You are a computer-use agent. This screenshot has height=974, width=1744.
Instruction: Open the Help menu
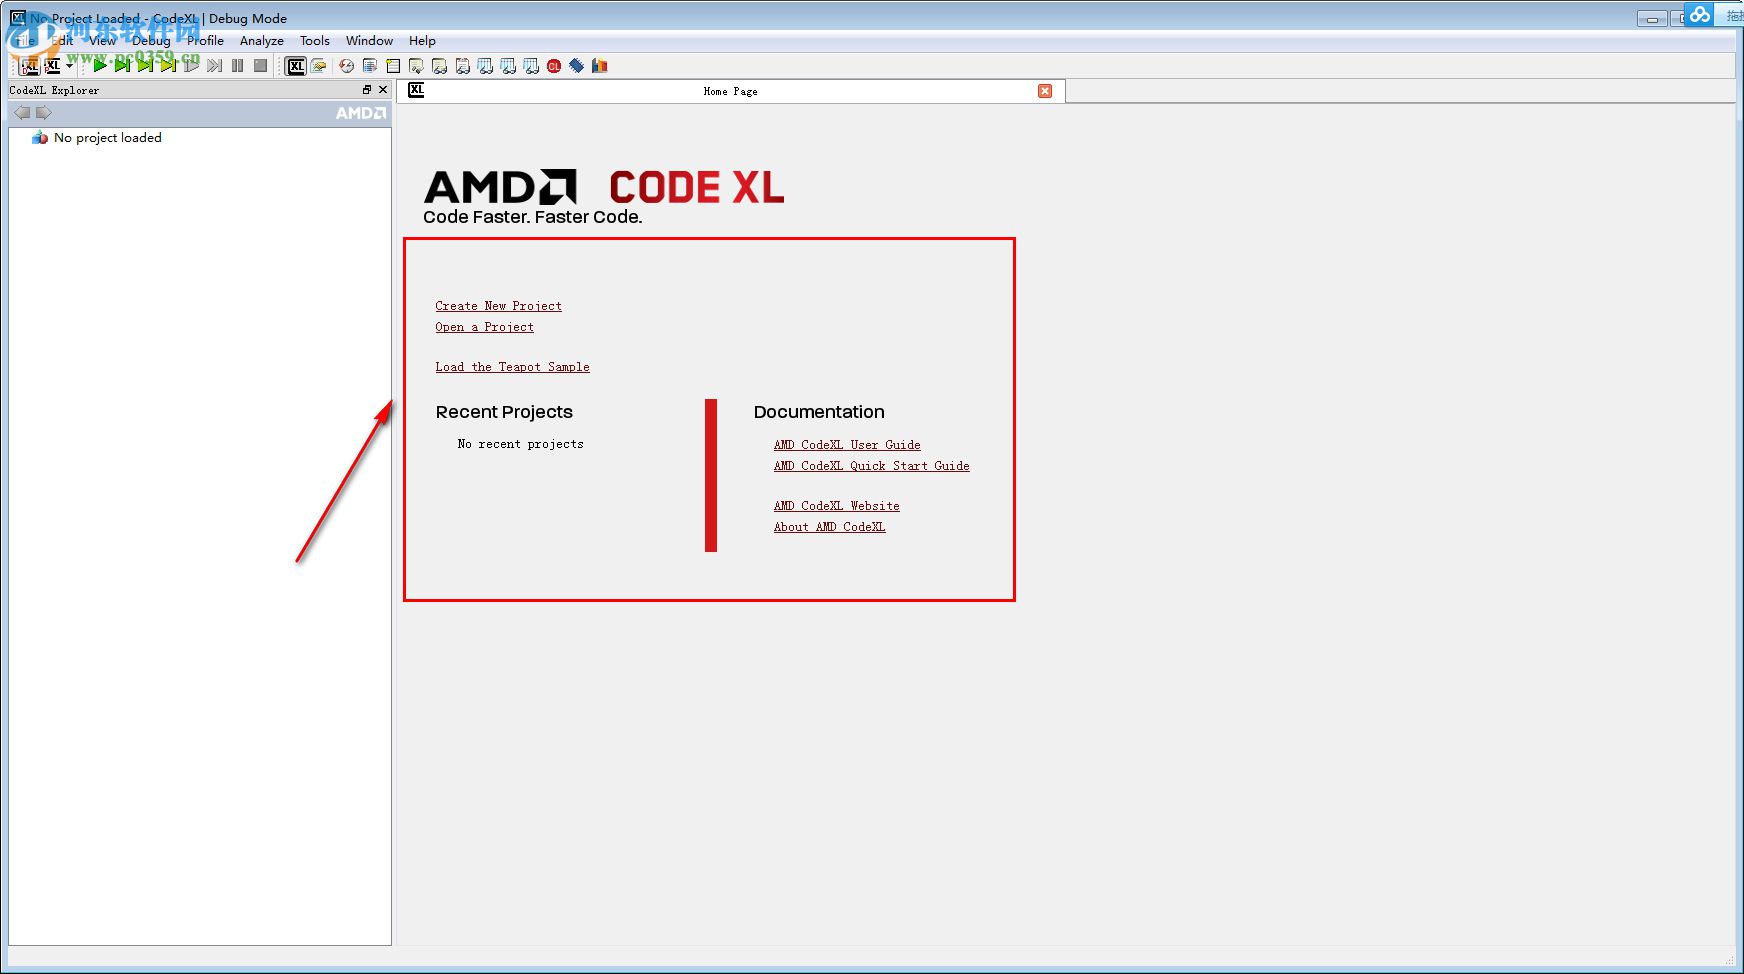[422, 41]
